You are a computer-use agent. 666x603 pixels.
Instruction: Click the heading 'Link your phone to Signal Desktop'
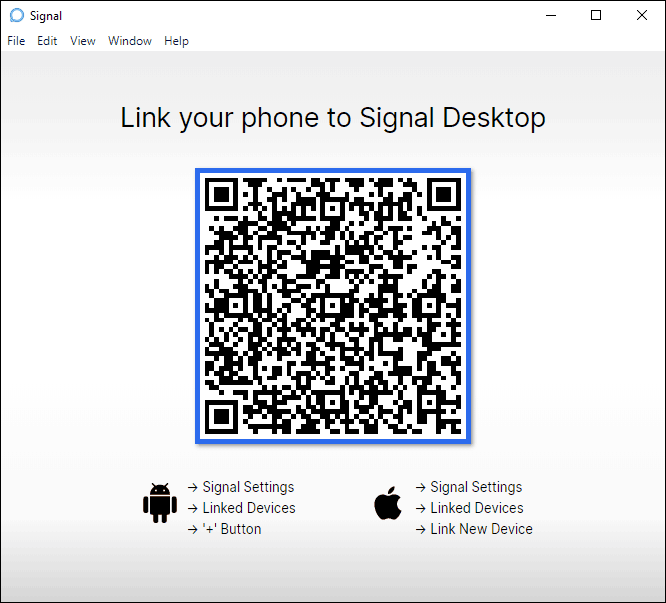click(333, 118)
